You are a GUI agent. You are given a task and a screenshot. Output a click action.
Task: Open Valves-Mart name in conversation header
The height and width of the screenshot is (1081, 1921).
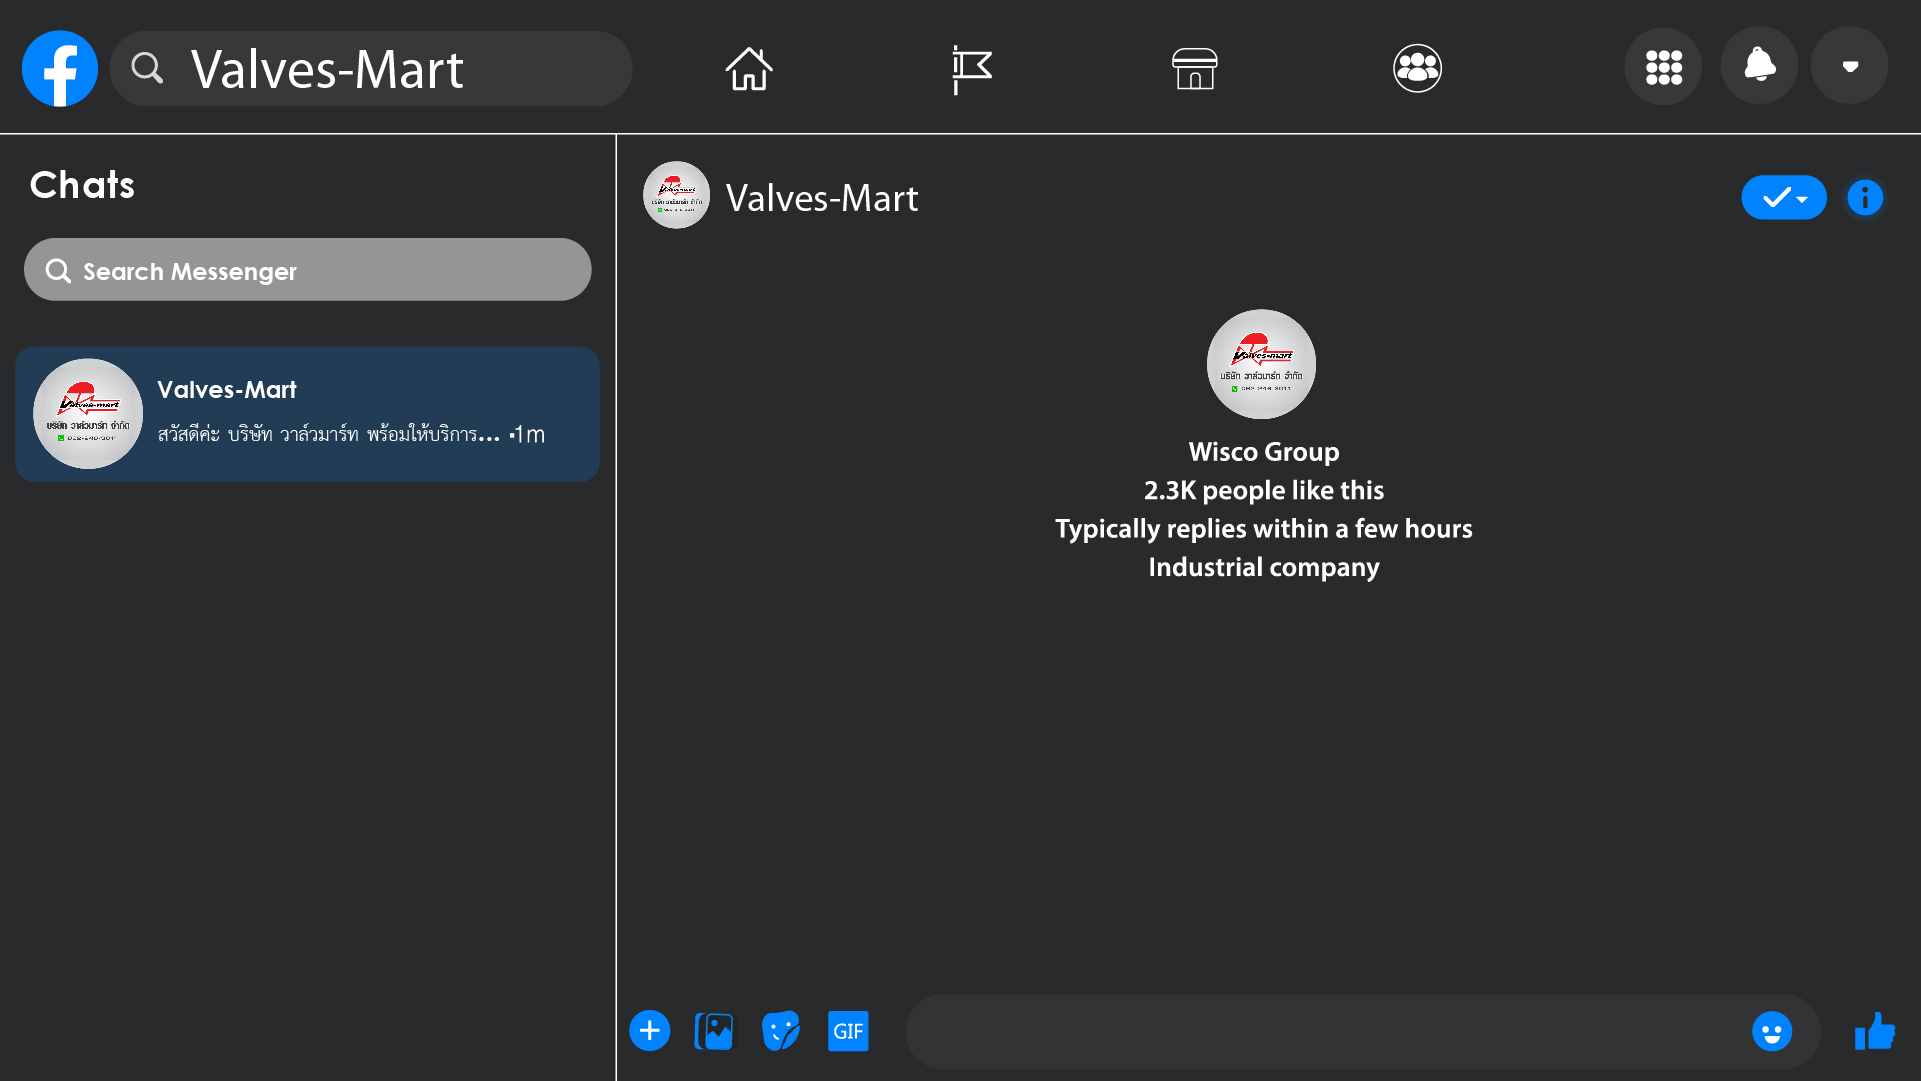tap(822, 198)
